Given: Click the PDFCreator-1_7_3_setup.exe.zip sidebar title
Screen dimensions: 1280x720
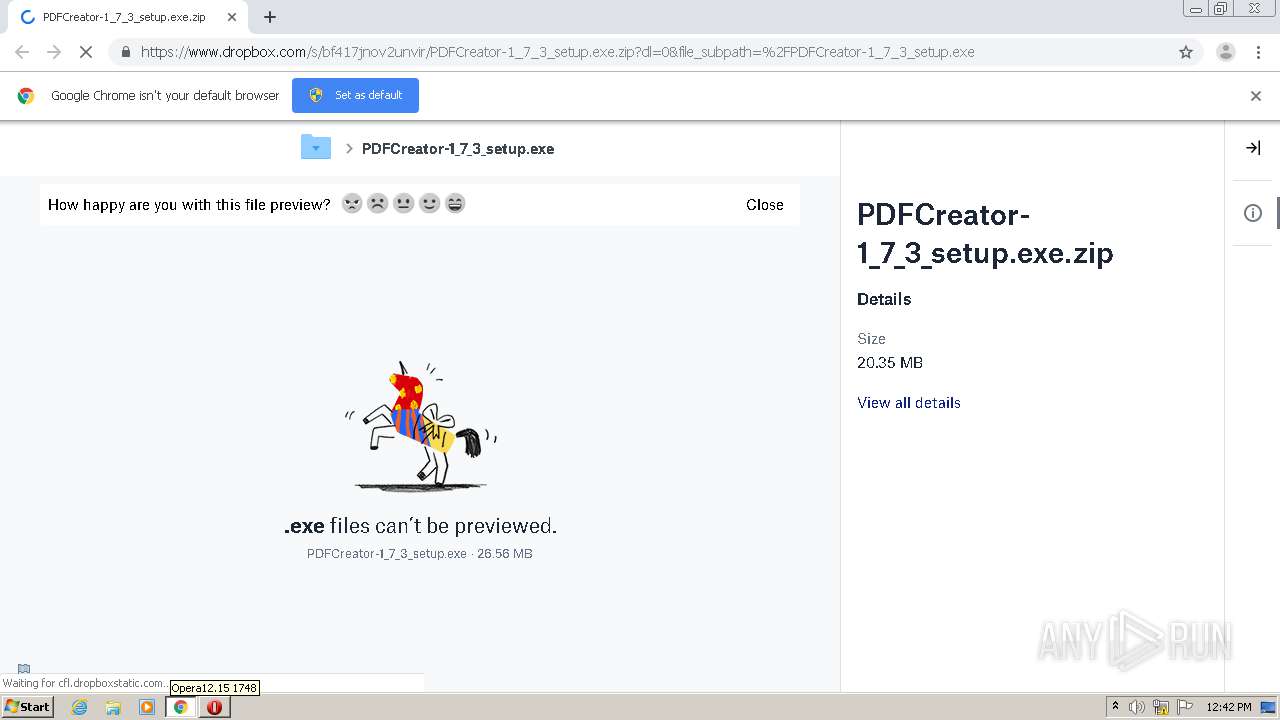Looking at the screenshot, I should [x=985, y=234].
